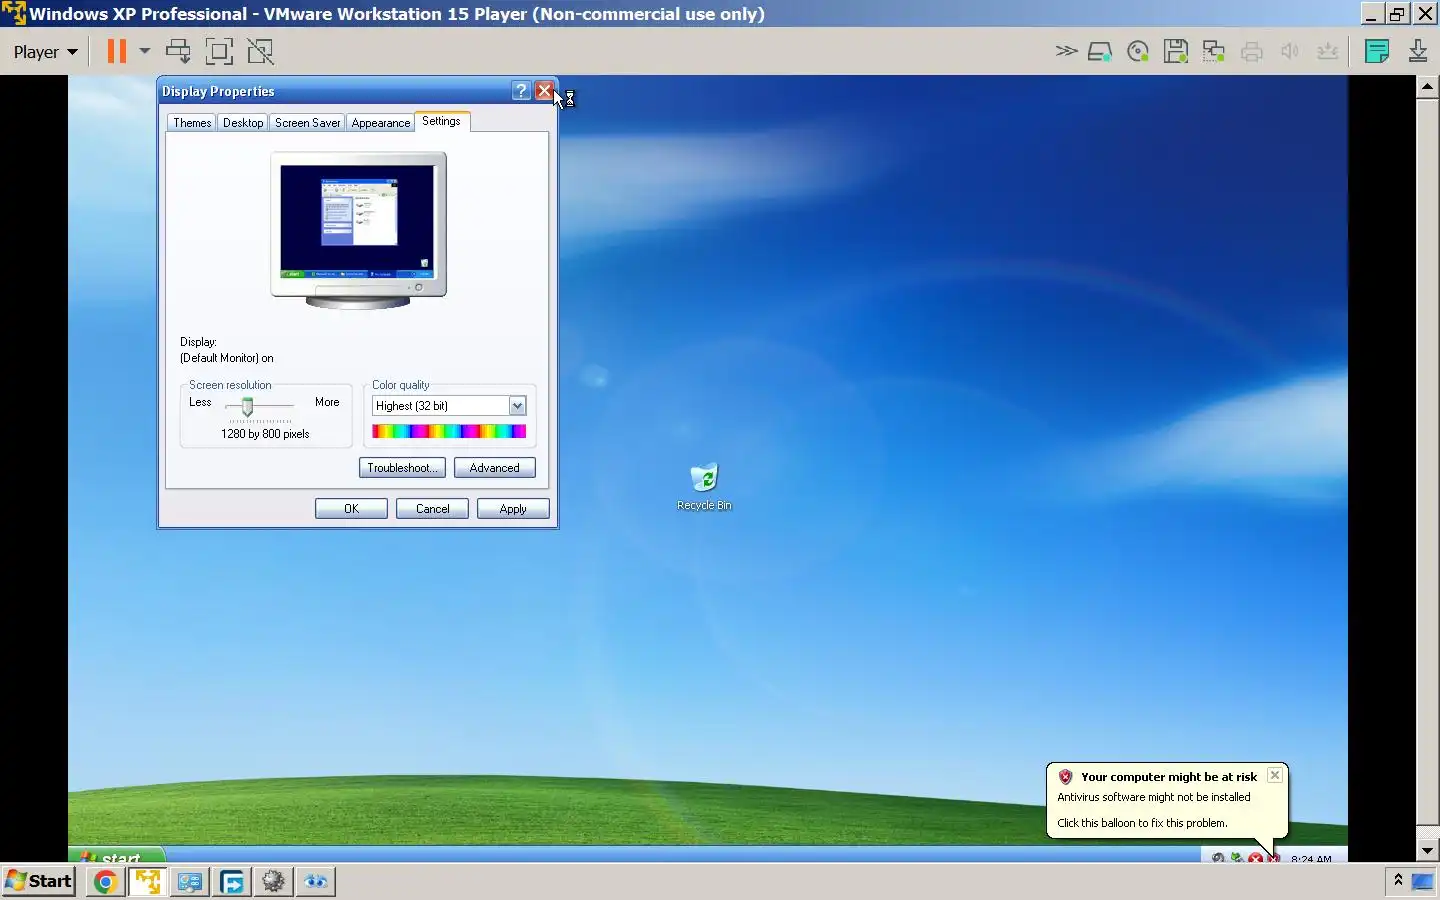Open the host Start menu
The width and height of the screenshot is (1440, 900).
click(40, 881)
